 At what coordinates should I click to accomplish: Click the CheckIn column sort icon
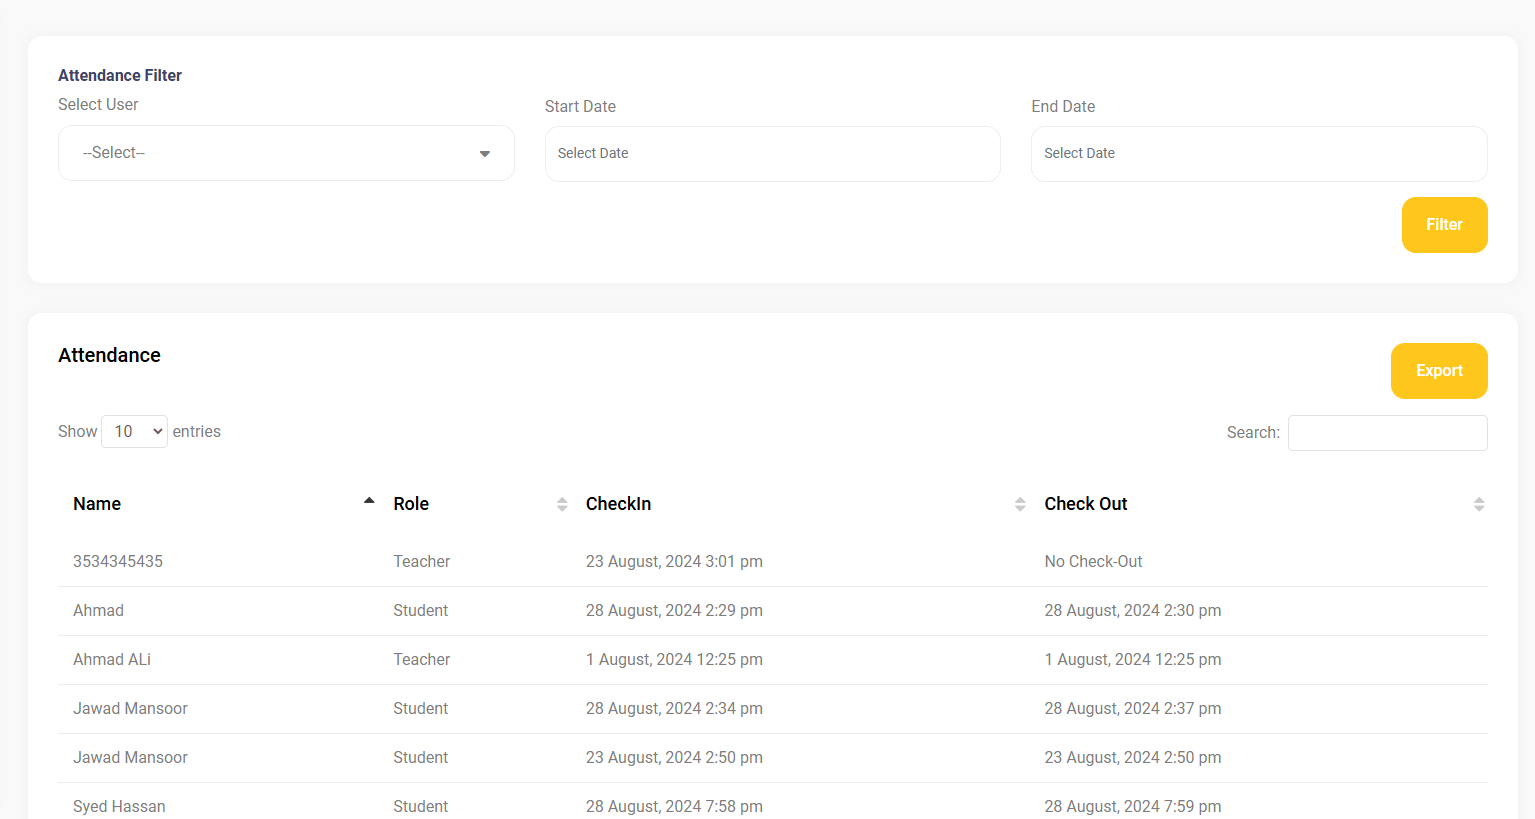click(1020, 504)
